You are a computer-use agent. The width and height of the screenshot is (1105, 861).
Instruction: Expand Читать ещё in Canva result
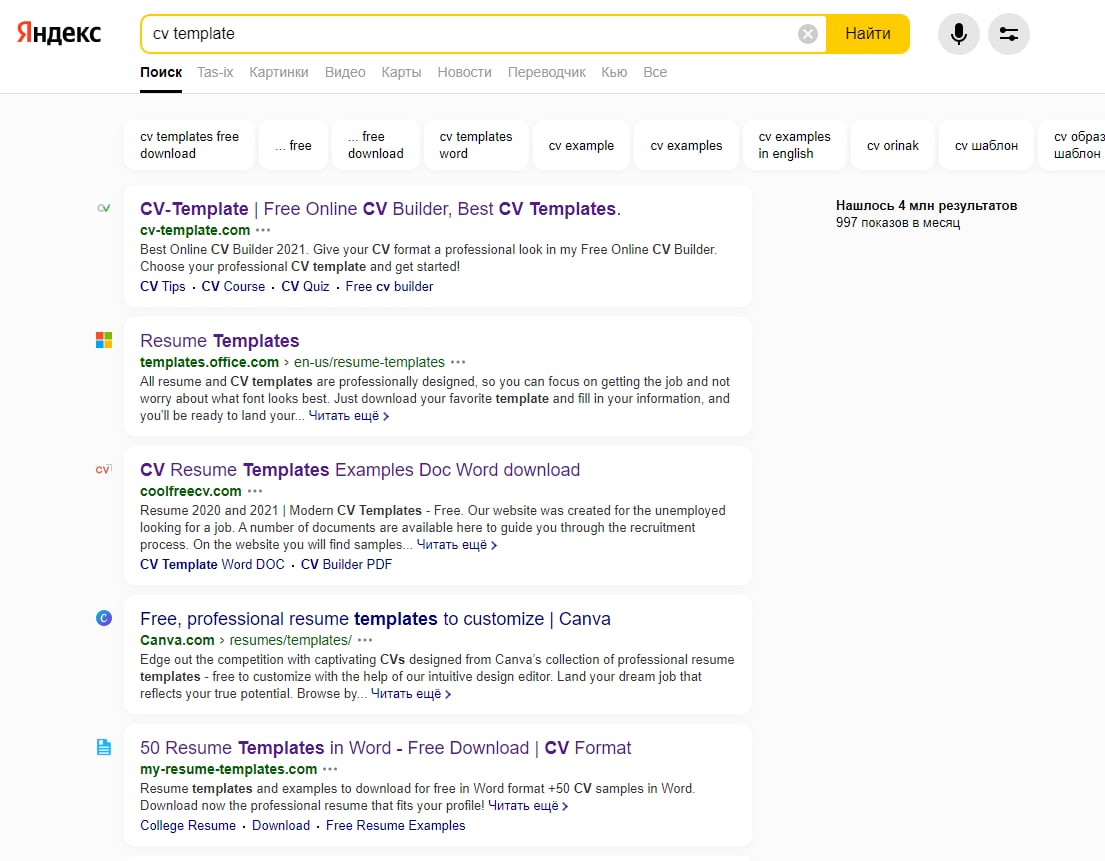point(411,693)
